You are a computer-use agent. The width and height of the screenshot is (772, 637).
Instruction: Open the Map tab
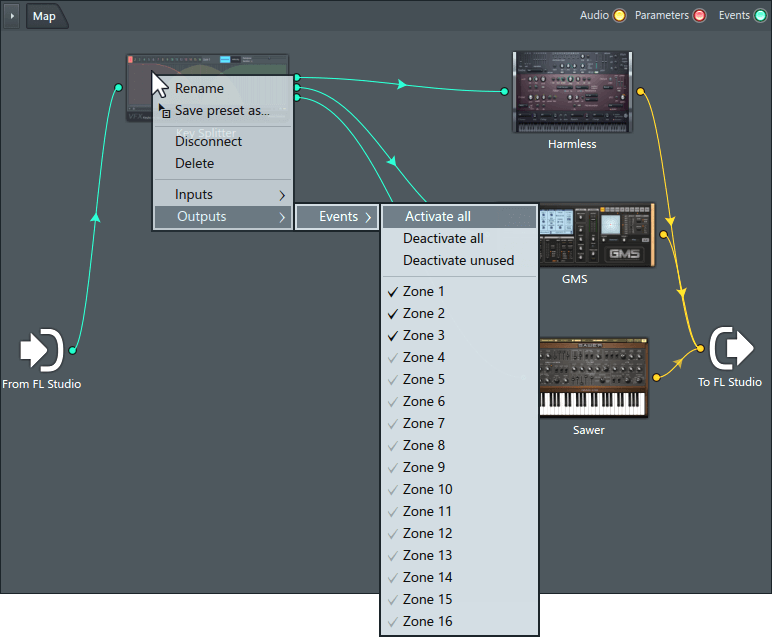coord(44,16)
